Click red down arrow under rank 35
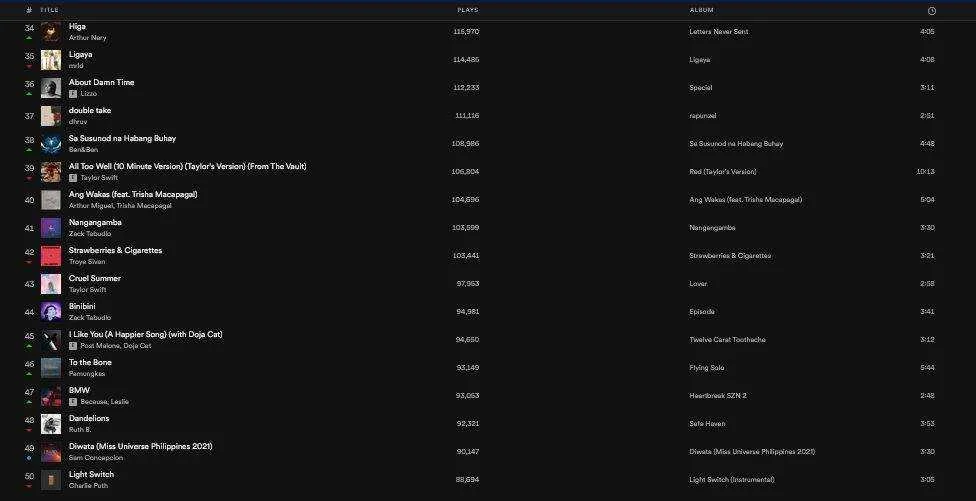Image resolution: width=976 pixels, height=501 pixels. click(x=29, y=66)
